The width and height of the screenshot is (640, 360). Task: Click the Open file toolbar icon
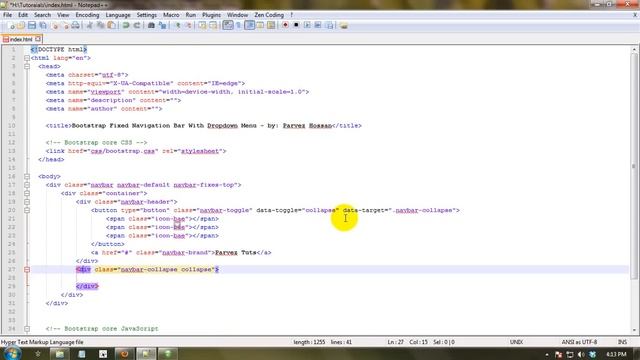click(x=21, y=25)
